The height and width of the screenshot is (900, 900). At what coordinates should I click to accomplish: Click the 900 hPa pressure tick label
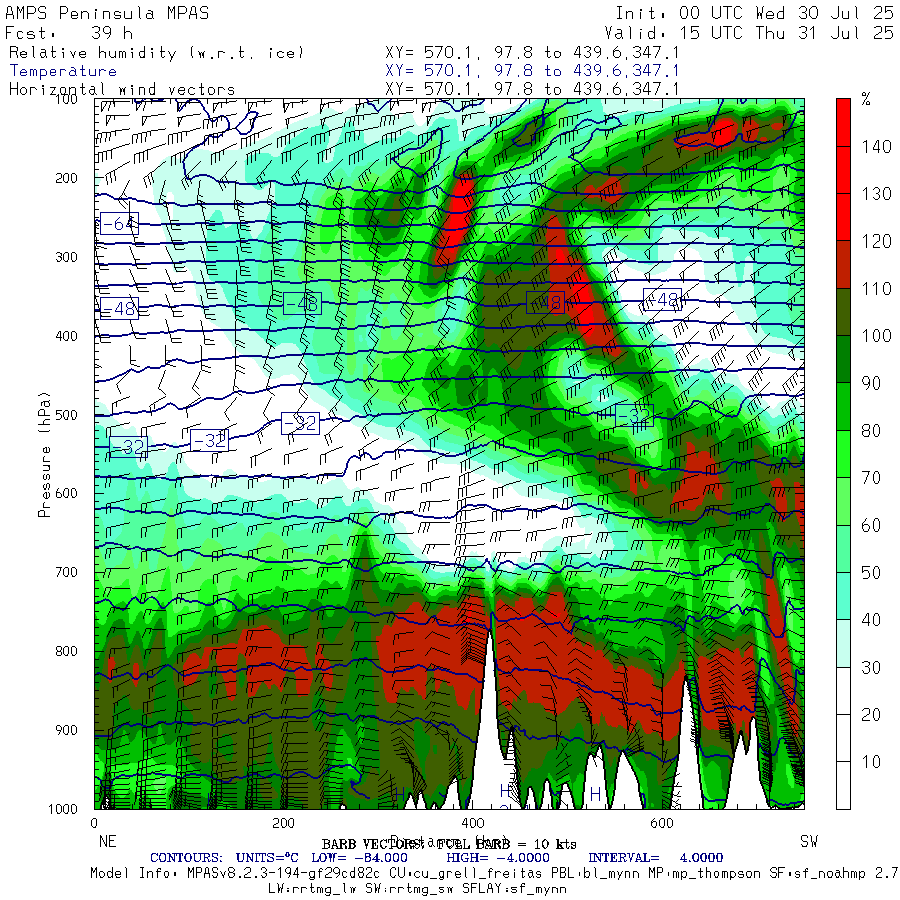point(66,730)
